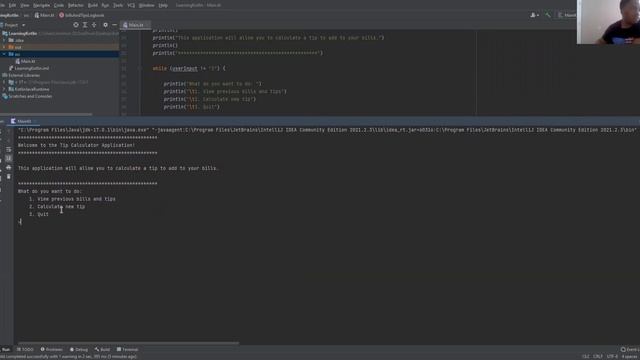Open the run configuration selector

click(567, 15)
